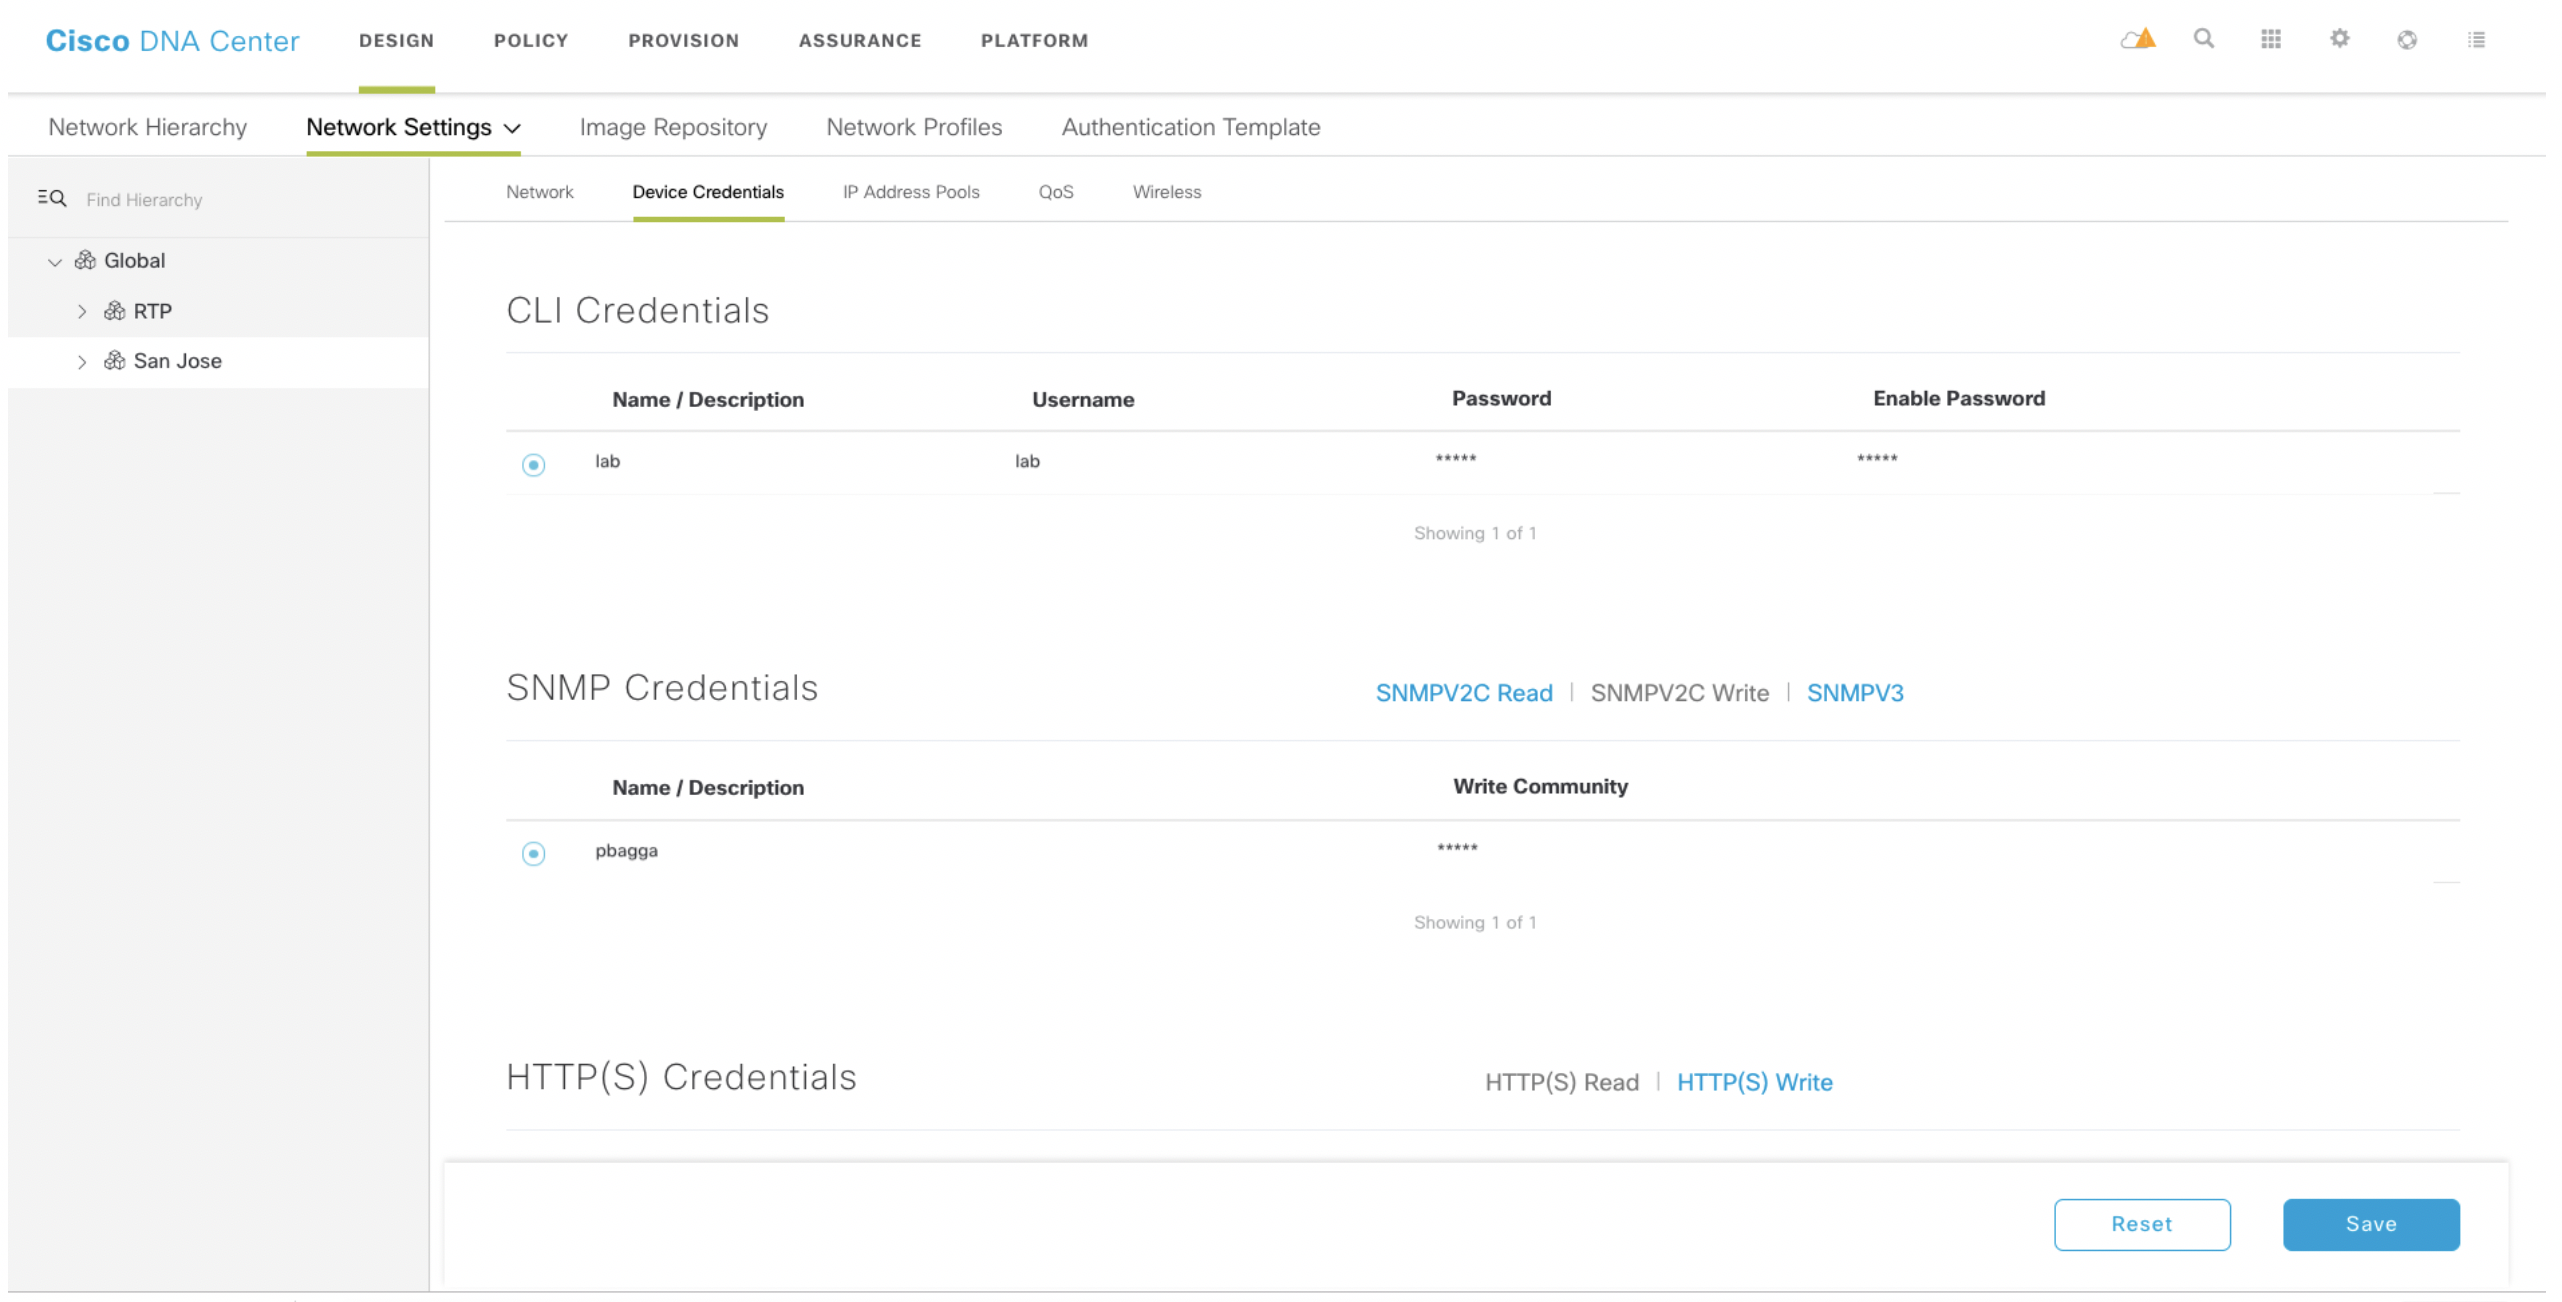Open the SNMPV3 credentials view
The image size is (2562, 1302).
pos(1854,692)
